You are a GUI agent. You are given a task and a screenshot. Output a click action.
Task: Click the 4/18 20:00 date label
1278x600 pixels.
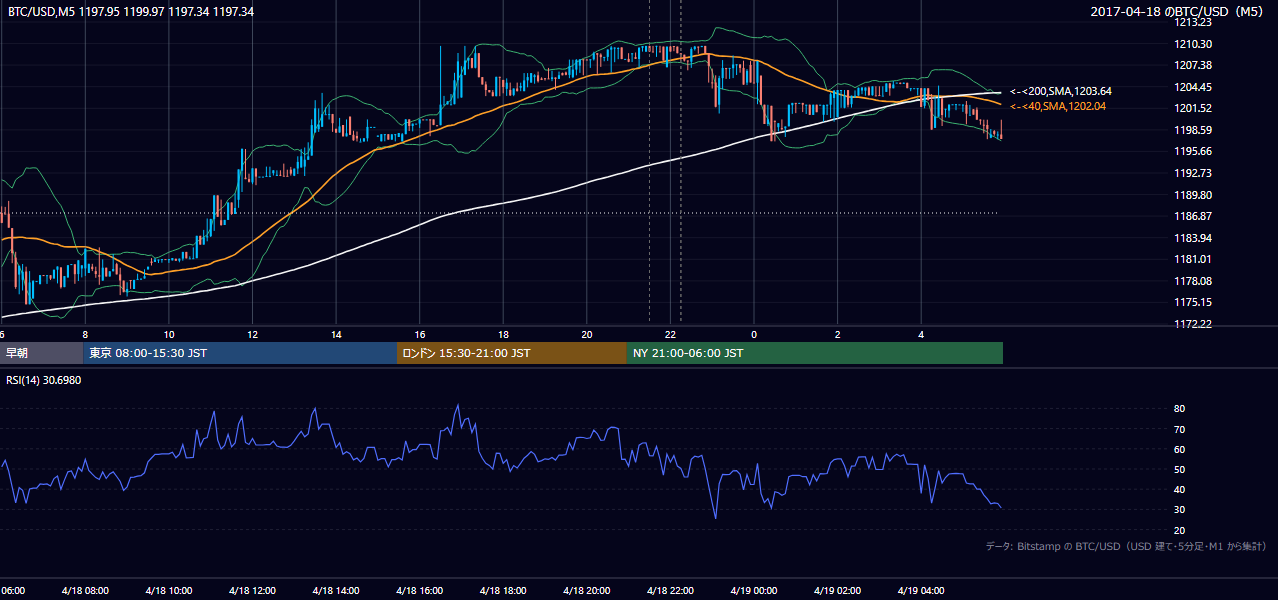point(587,591)
